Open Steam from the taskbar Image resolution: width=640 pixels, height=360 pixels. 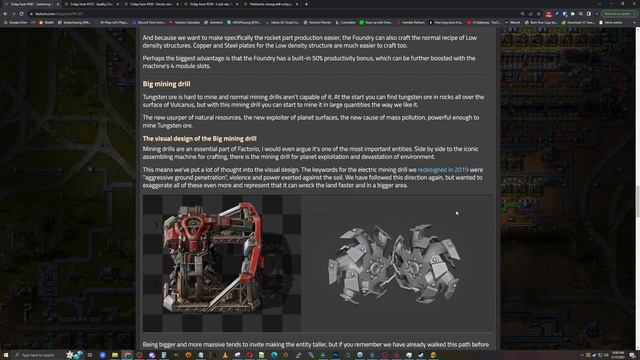click(x=421, y=355)
